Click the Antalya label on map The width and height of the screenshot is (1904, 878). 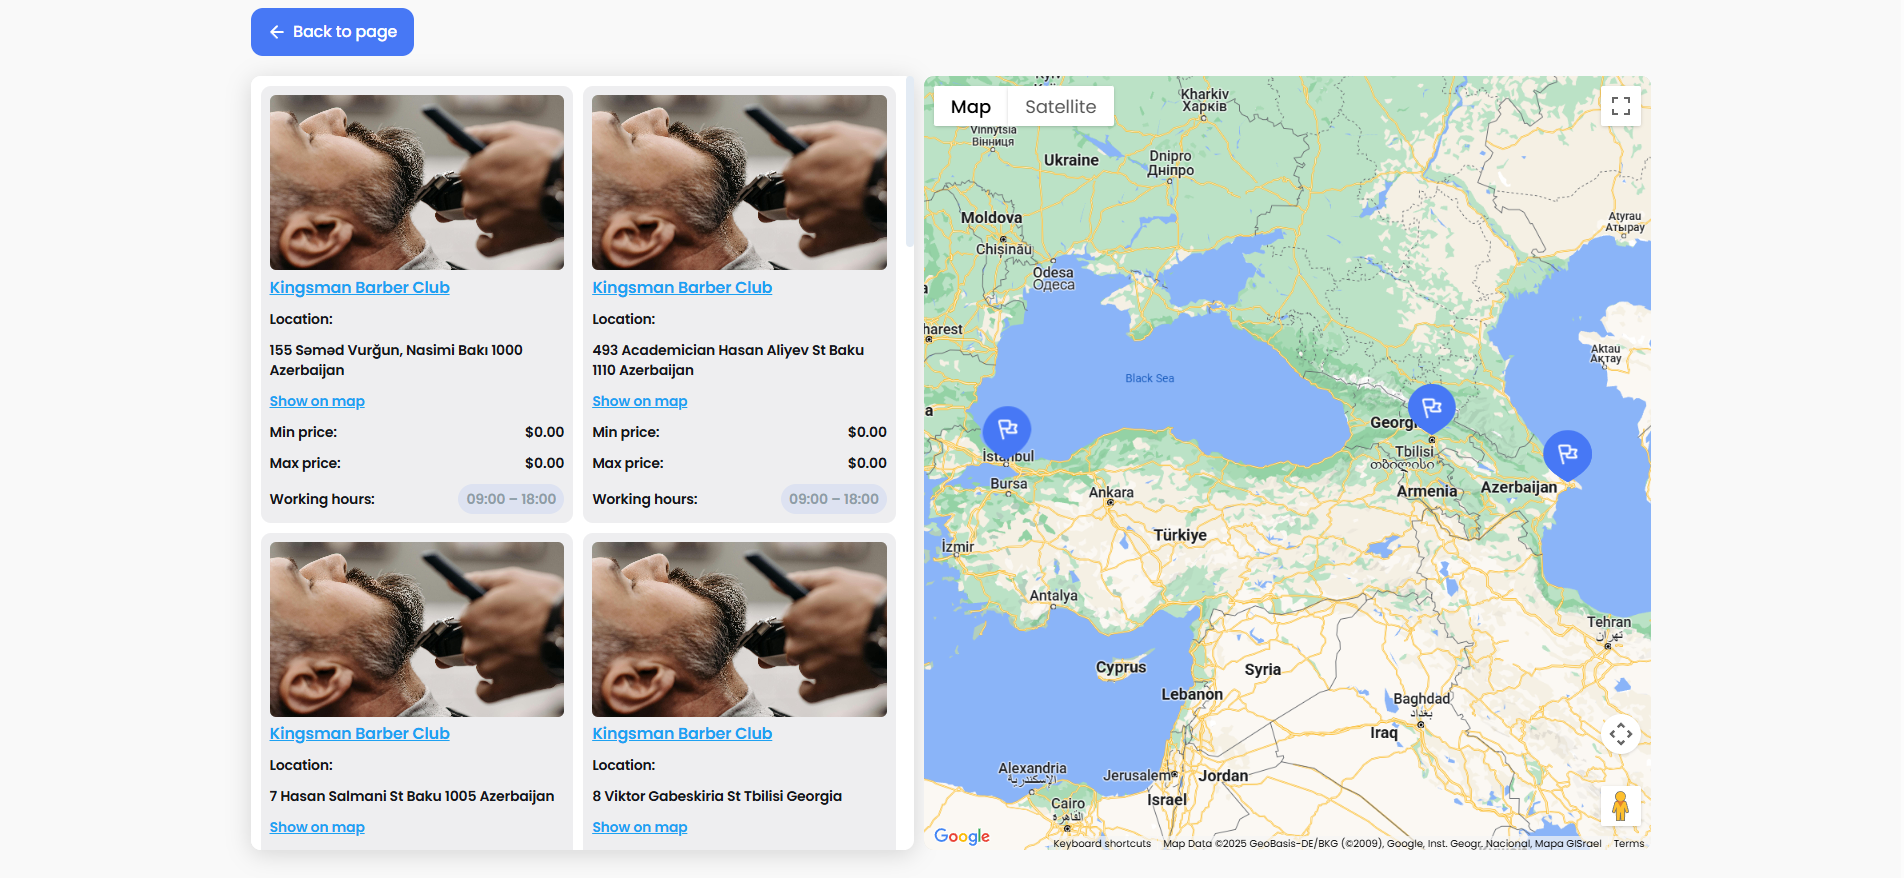click(1054, 595)
